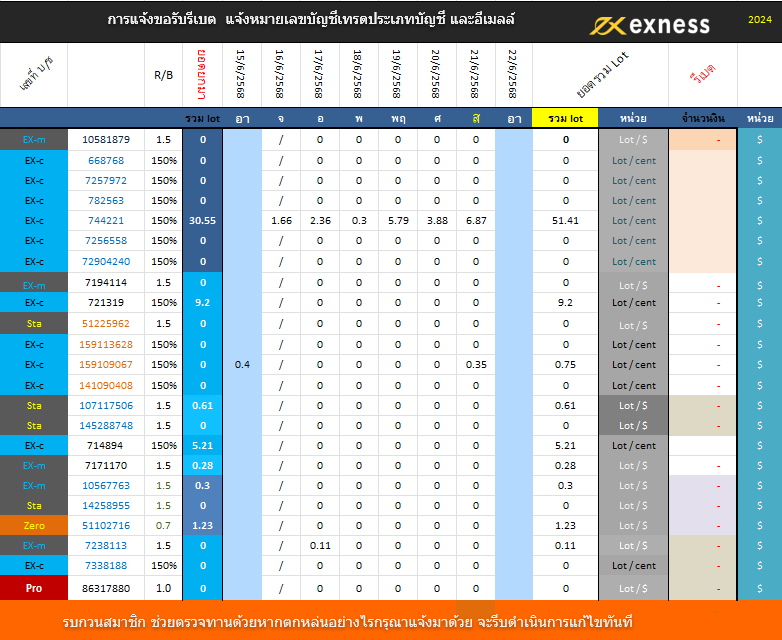Select the 16/6/2568 date header

280,74
